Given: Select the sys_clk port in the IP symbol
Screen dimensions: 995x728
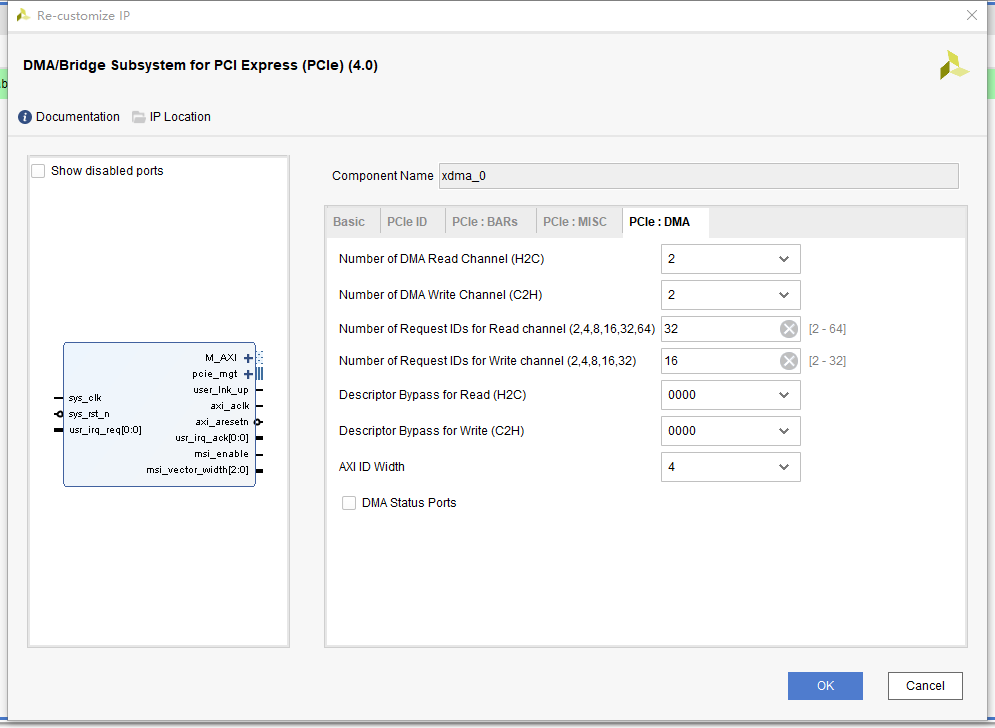Looking at the screenshot, I should pos(85,398).
